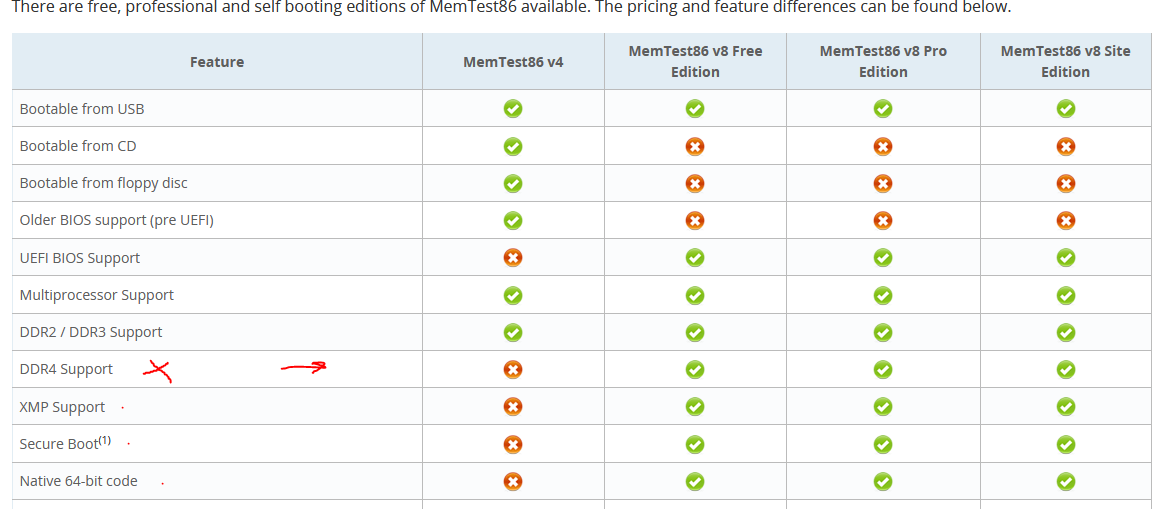Click the MemTest86 v8 Pro Edition header
Image resolution: width=1169 pixels, height=509 pixels.
tap(883, 61)
